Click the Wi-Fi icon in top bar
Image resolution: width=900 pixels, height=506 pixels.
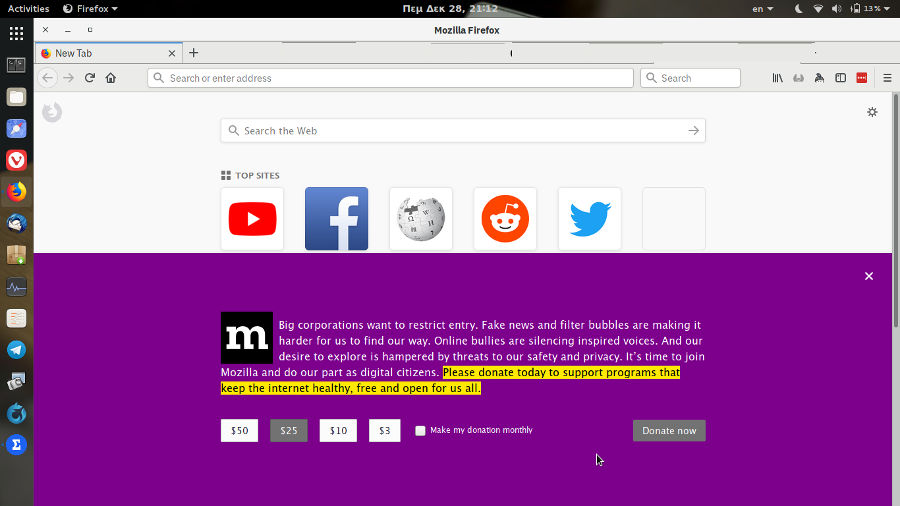818,9
